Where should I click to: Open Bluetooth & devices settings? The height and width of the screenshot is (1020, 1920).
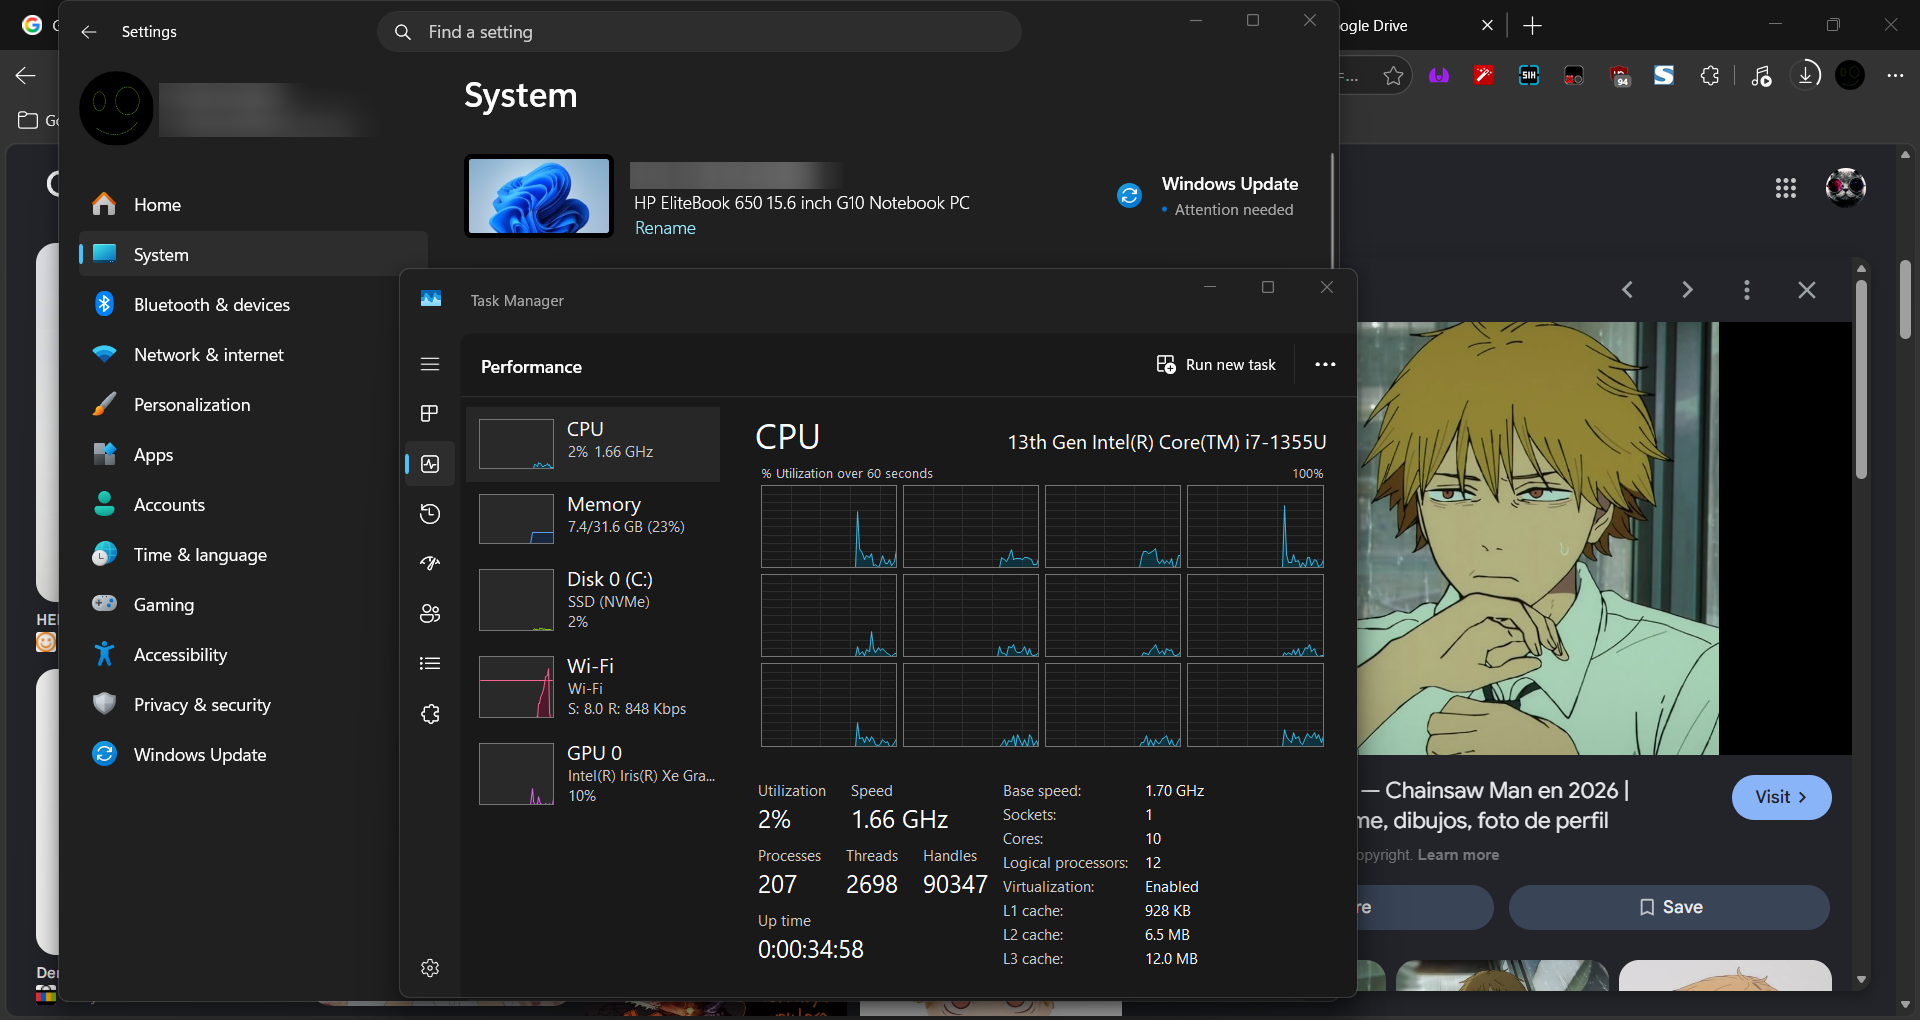click(253, 304)
